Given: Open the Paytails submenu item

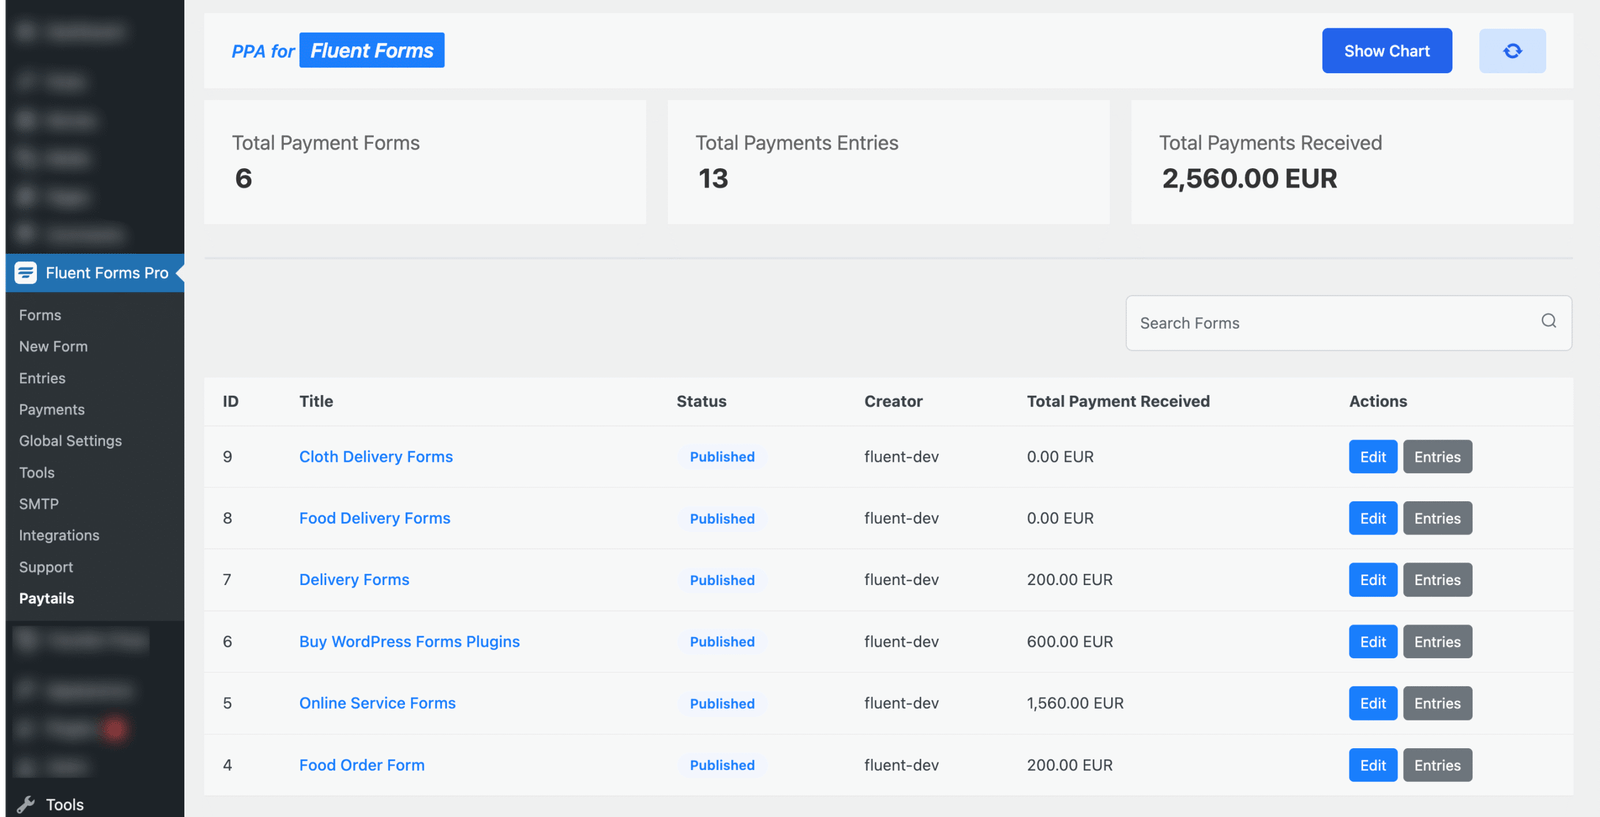Looking at the screenshot, I should (47, 598).
